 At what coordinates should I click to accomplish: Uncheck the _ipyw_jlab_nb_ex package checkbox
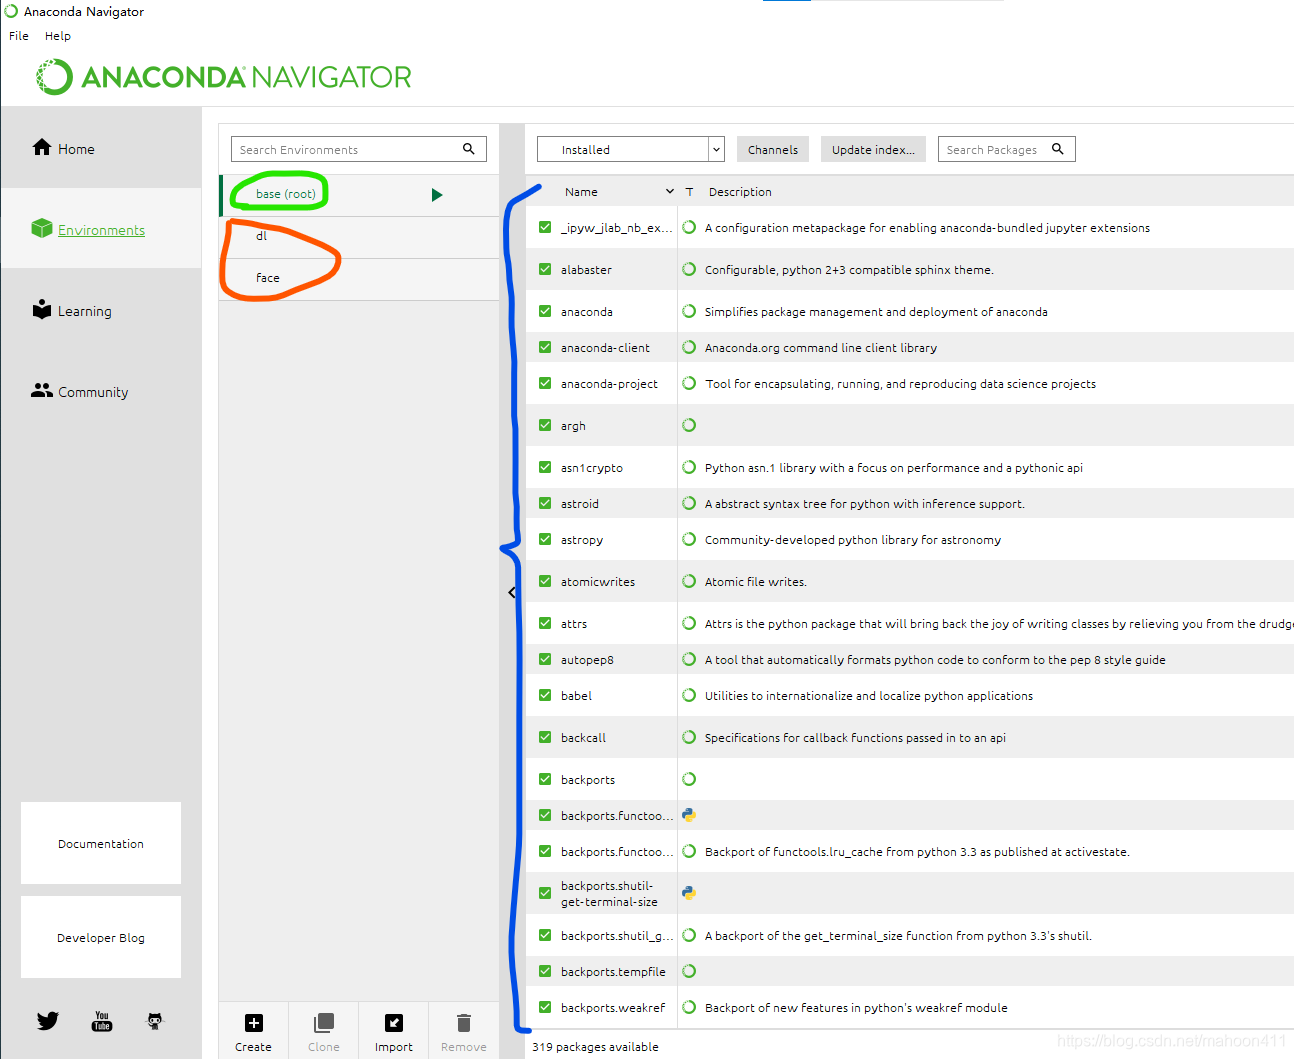pos(545,227)
